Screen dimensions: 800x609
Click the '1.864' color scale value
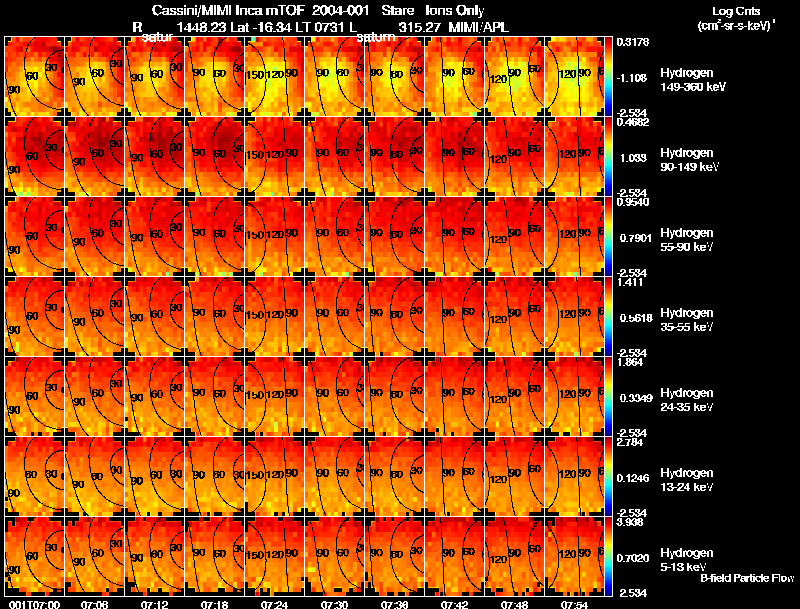[631, 362]
